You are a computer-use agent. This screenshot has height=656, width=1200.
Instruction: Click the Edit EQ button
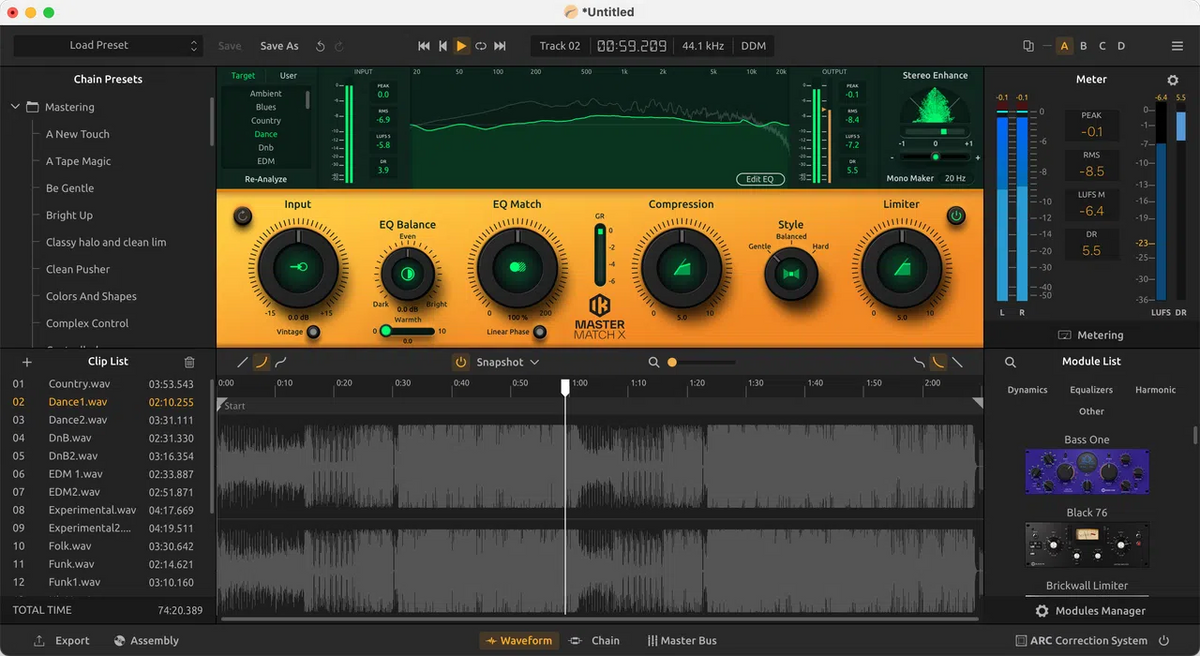pyautogui.click(x=759, y=179)
